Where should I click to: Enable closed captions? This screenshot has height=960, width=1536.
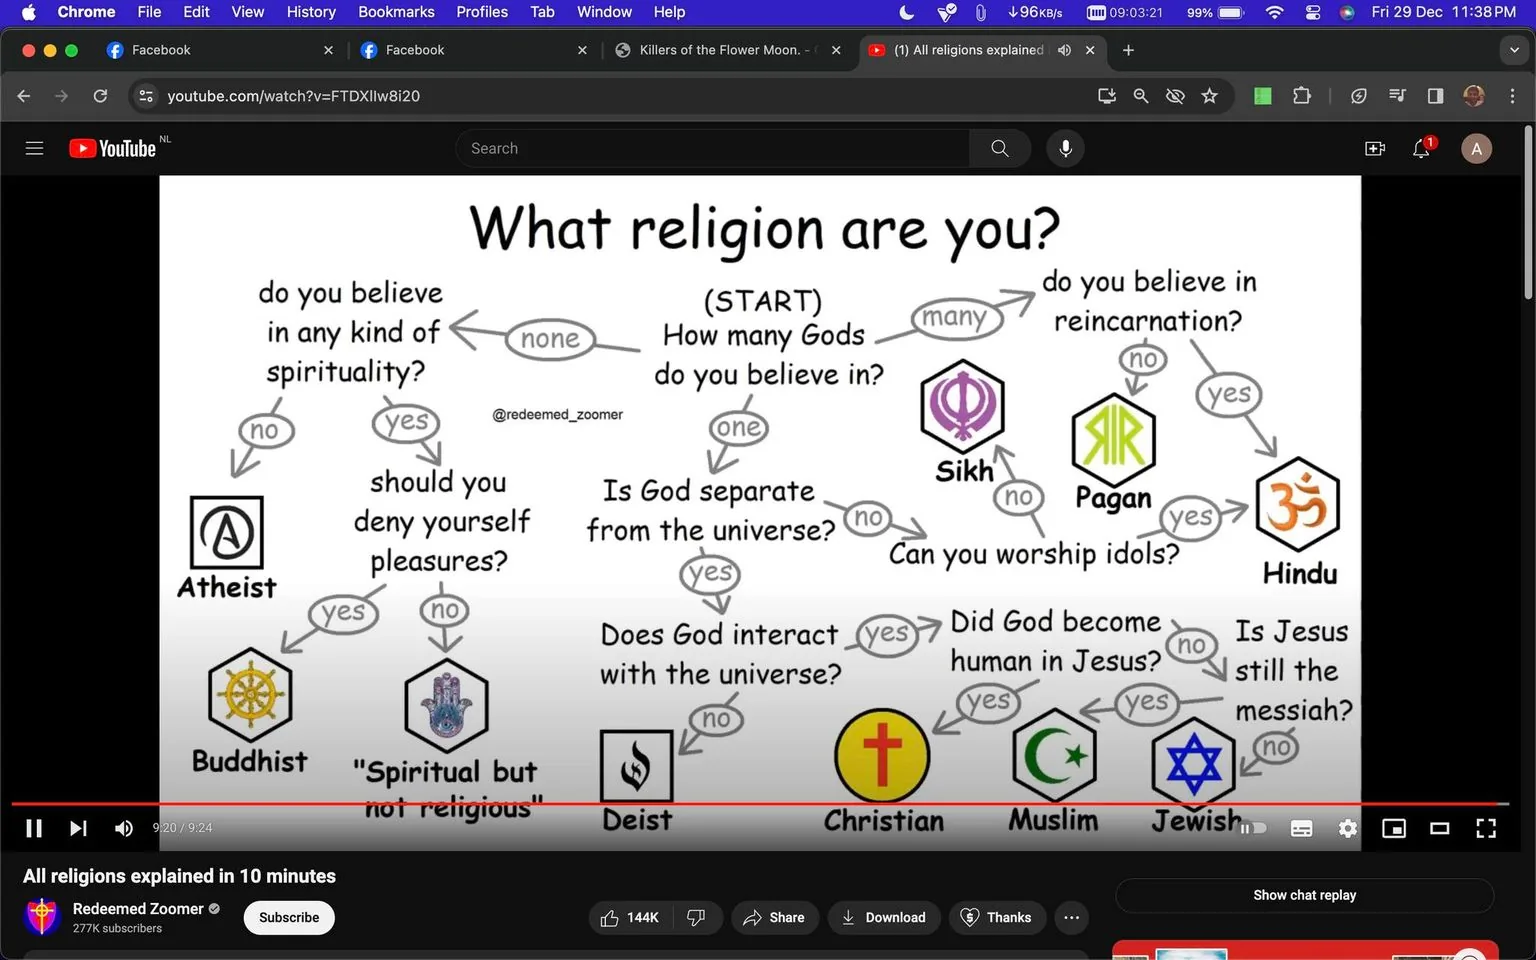pyautogui.click(x=1301, y=828)
